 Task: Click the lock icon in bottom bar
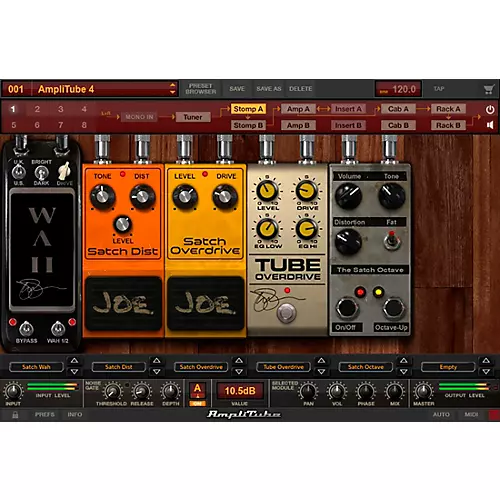15,415
